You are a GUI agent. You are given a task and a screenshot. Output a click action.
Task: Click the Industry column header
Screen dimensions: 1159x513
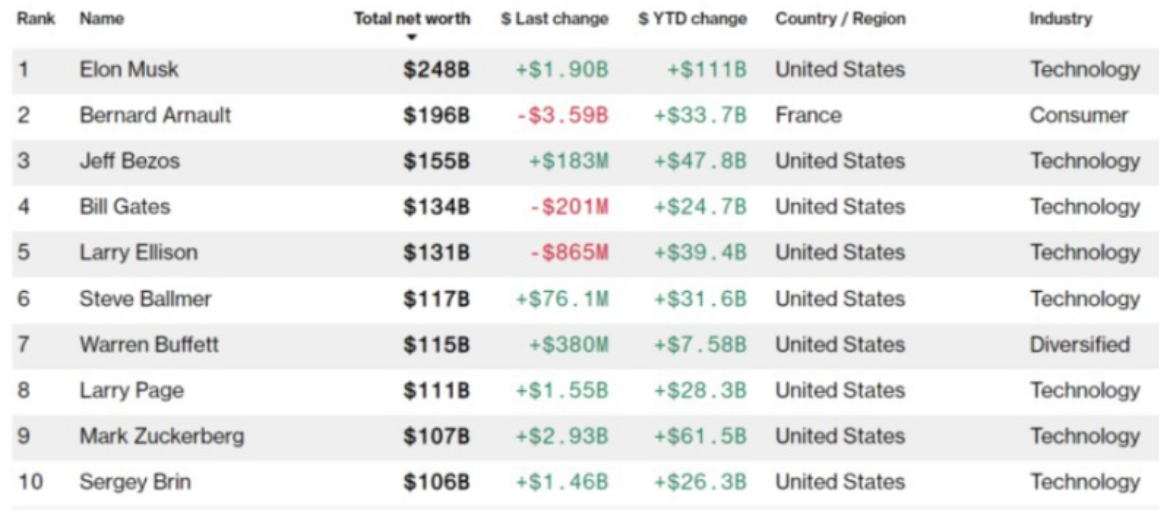click(1061, 19)
